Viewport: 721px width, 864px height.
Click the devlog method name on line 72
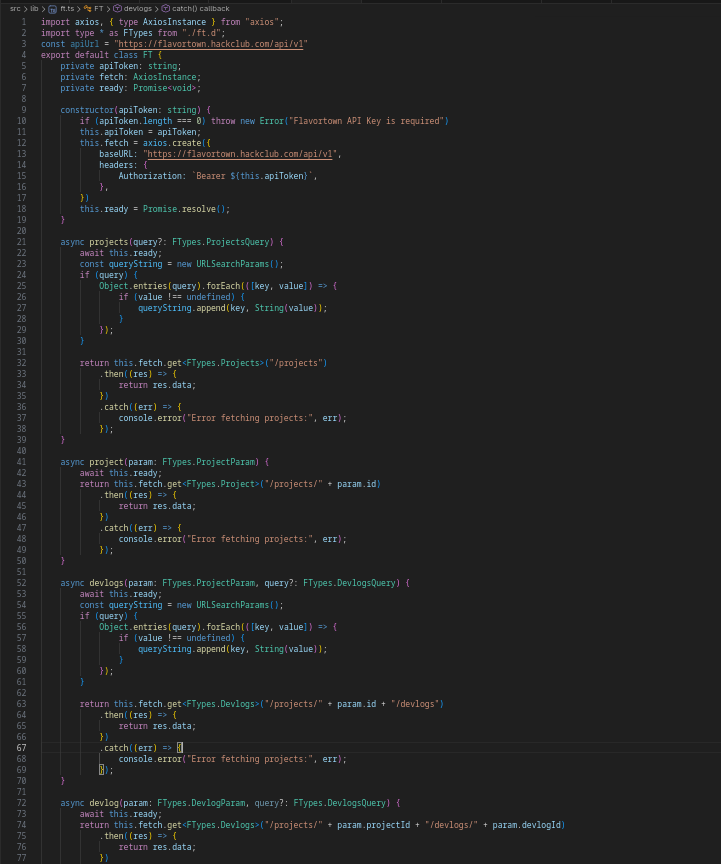click(104, 803)
